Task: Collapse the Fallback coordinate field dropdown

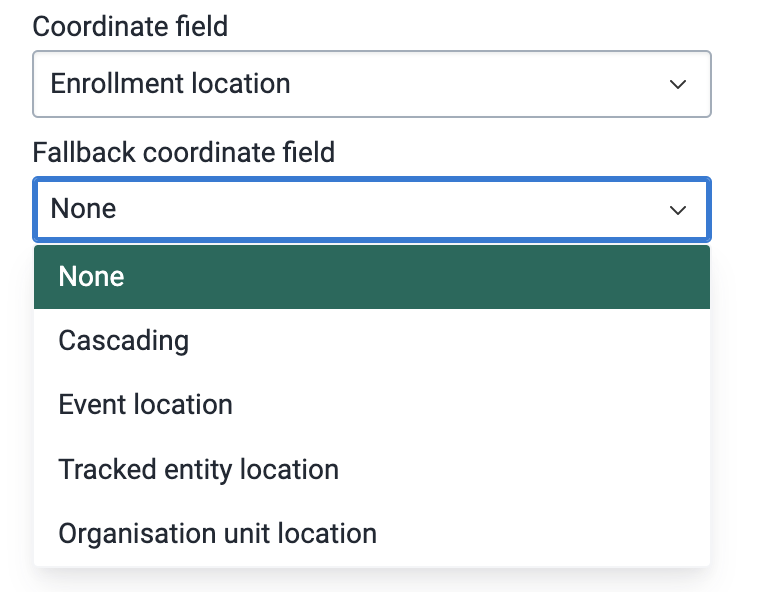Action: (372, 210)
